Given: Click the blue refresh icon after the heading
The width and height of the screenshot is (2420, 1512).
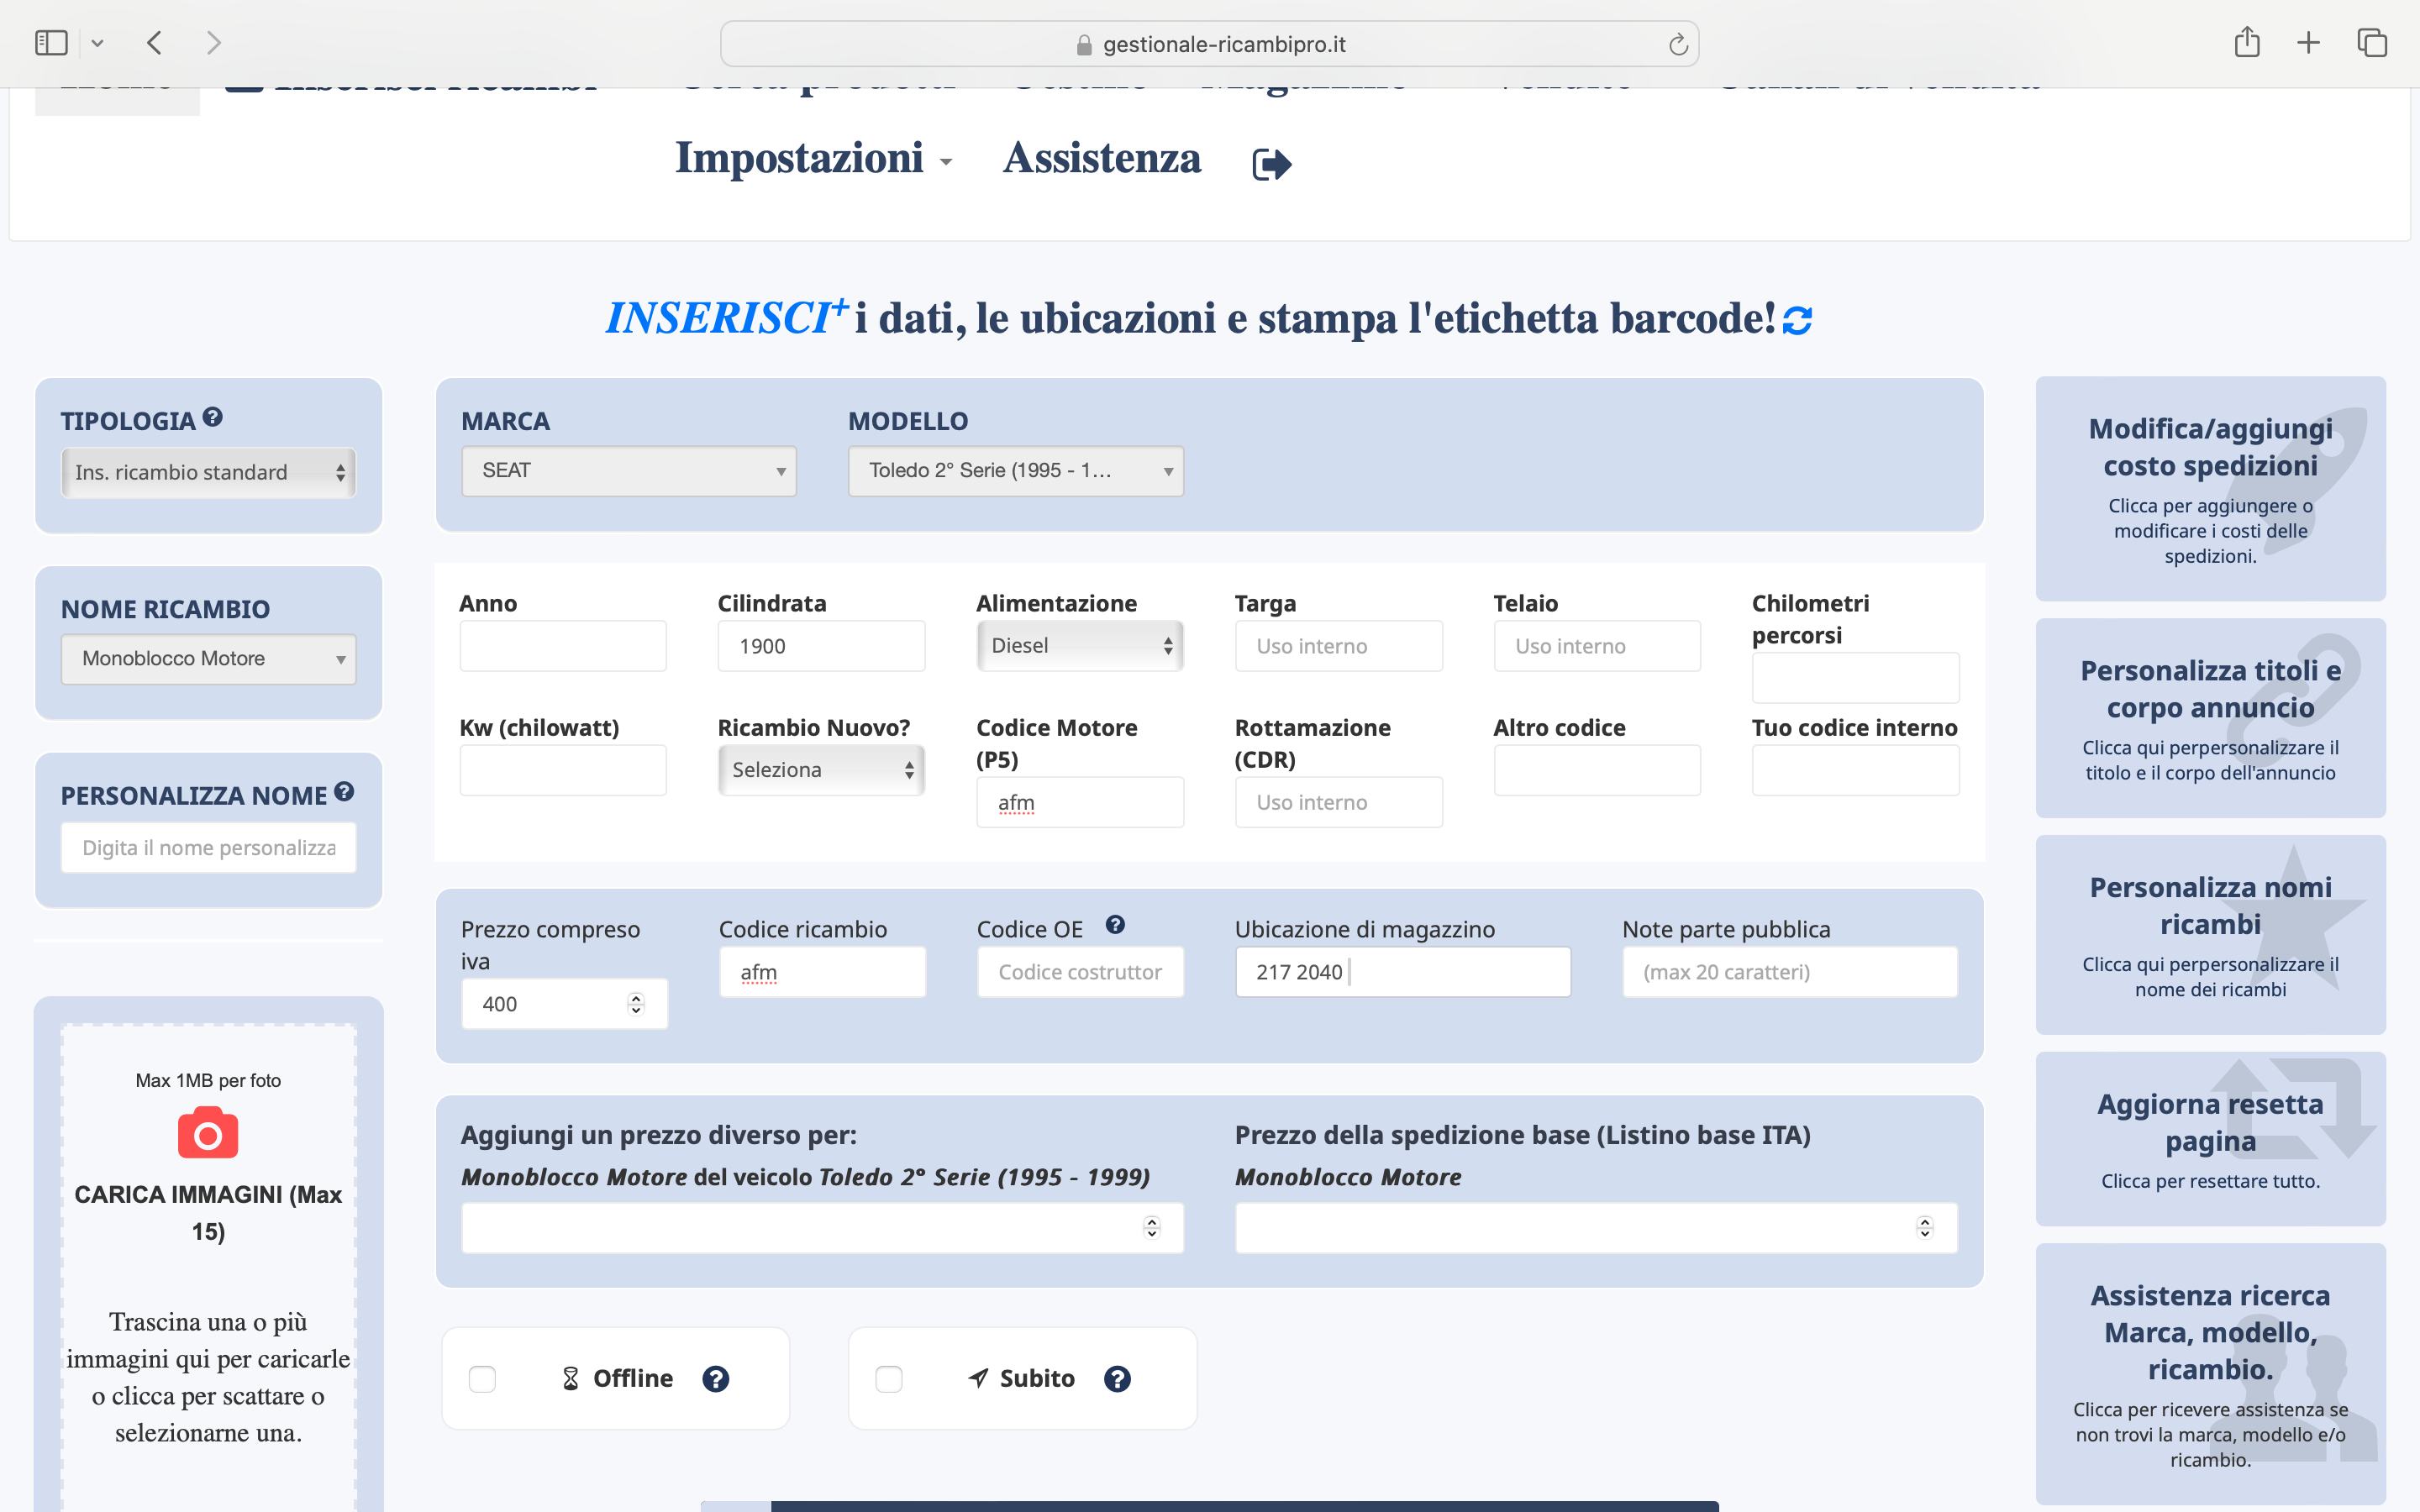Looking at the screenshot, I should [x=1797, y=320].
